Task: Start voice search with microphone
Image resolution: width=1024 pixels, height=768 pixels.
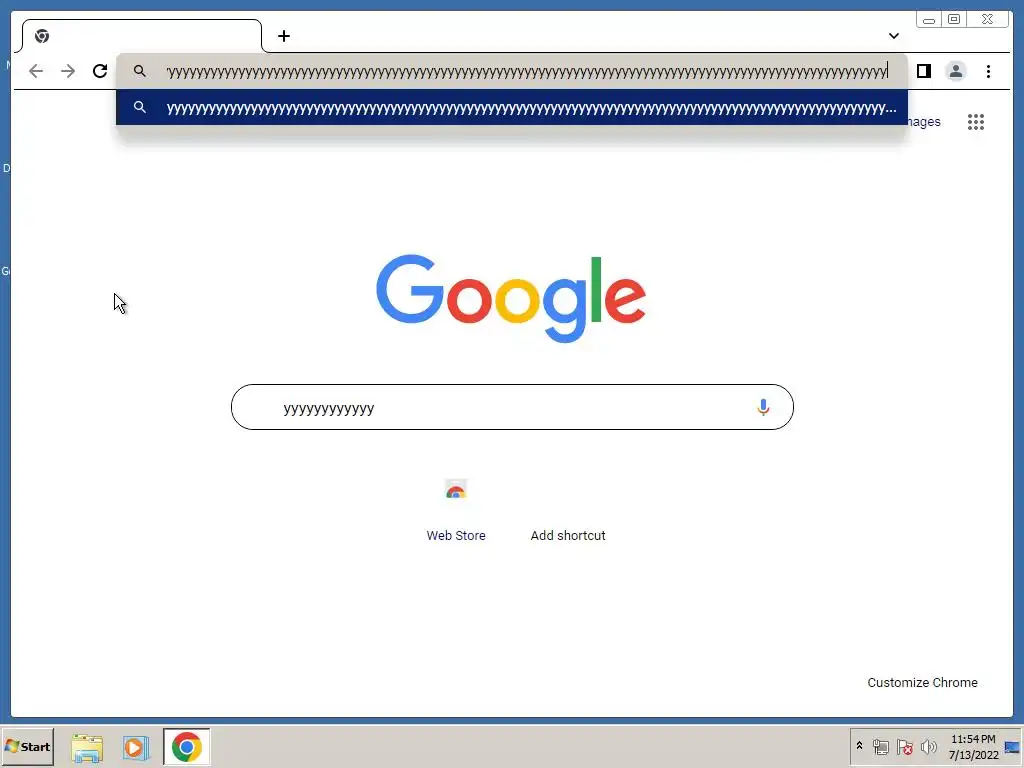Action: [x=763, y=407]
